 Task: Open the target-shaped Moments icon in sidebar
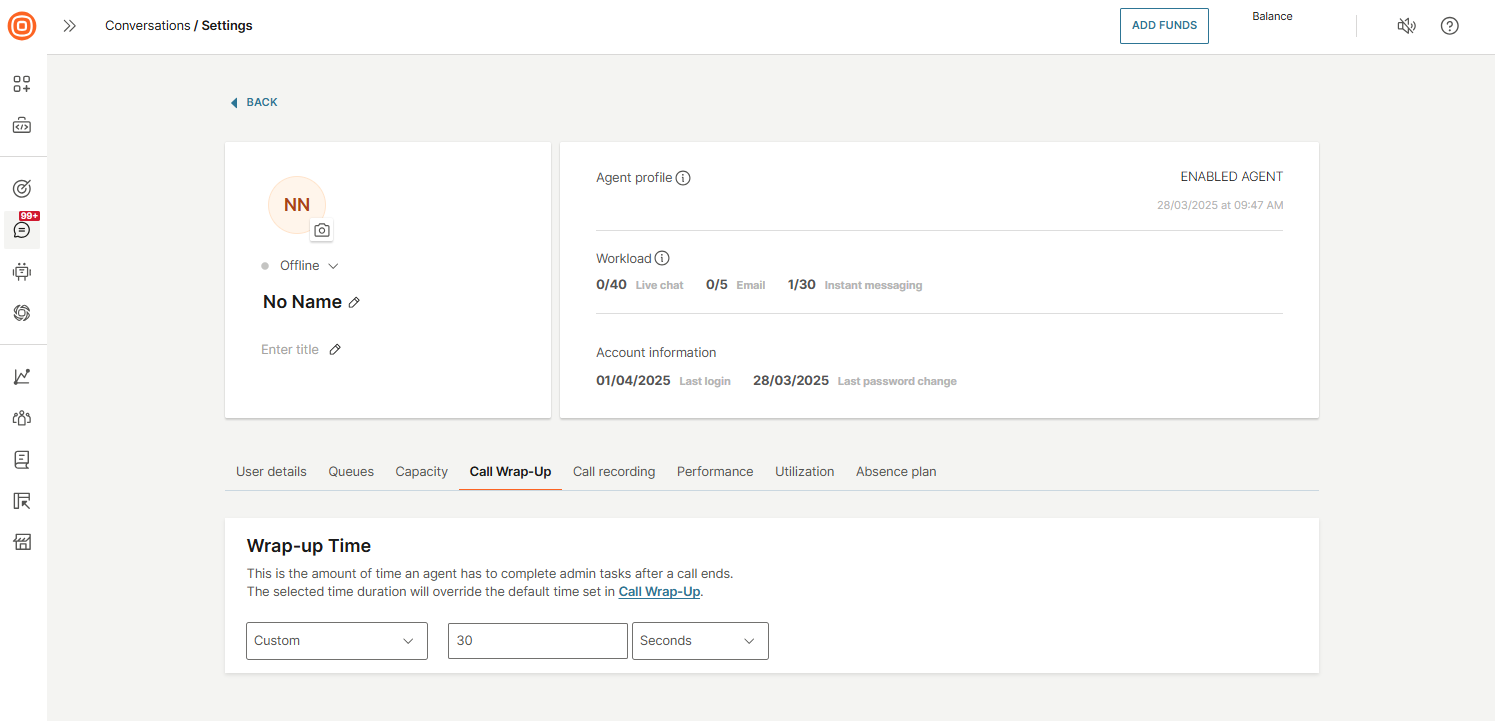pyautogui.click(x=22, y=188)
